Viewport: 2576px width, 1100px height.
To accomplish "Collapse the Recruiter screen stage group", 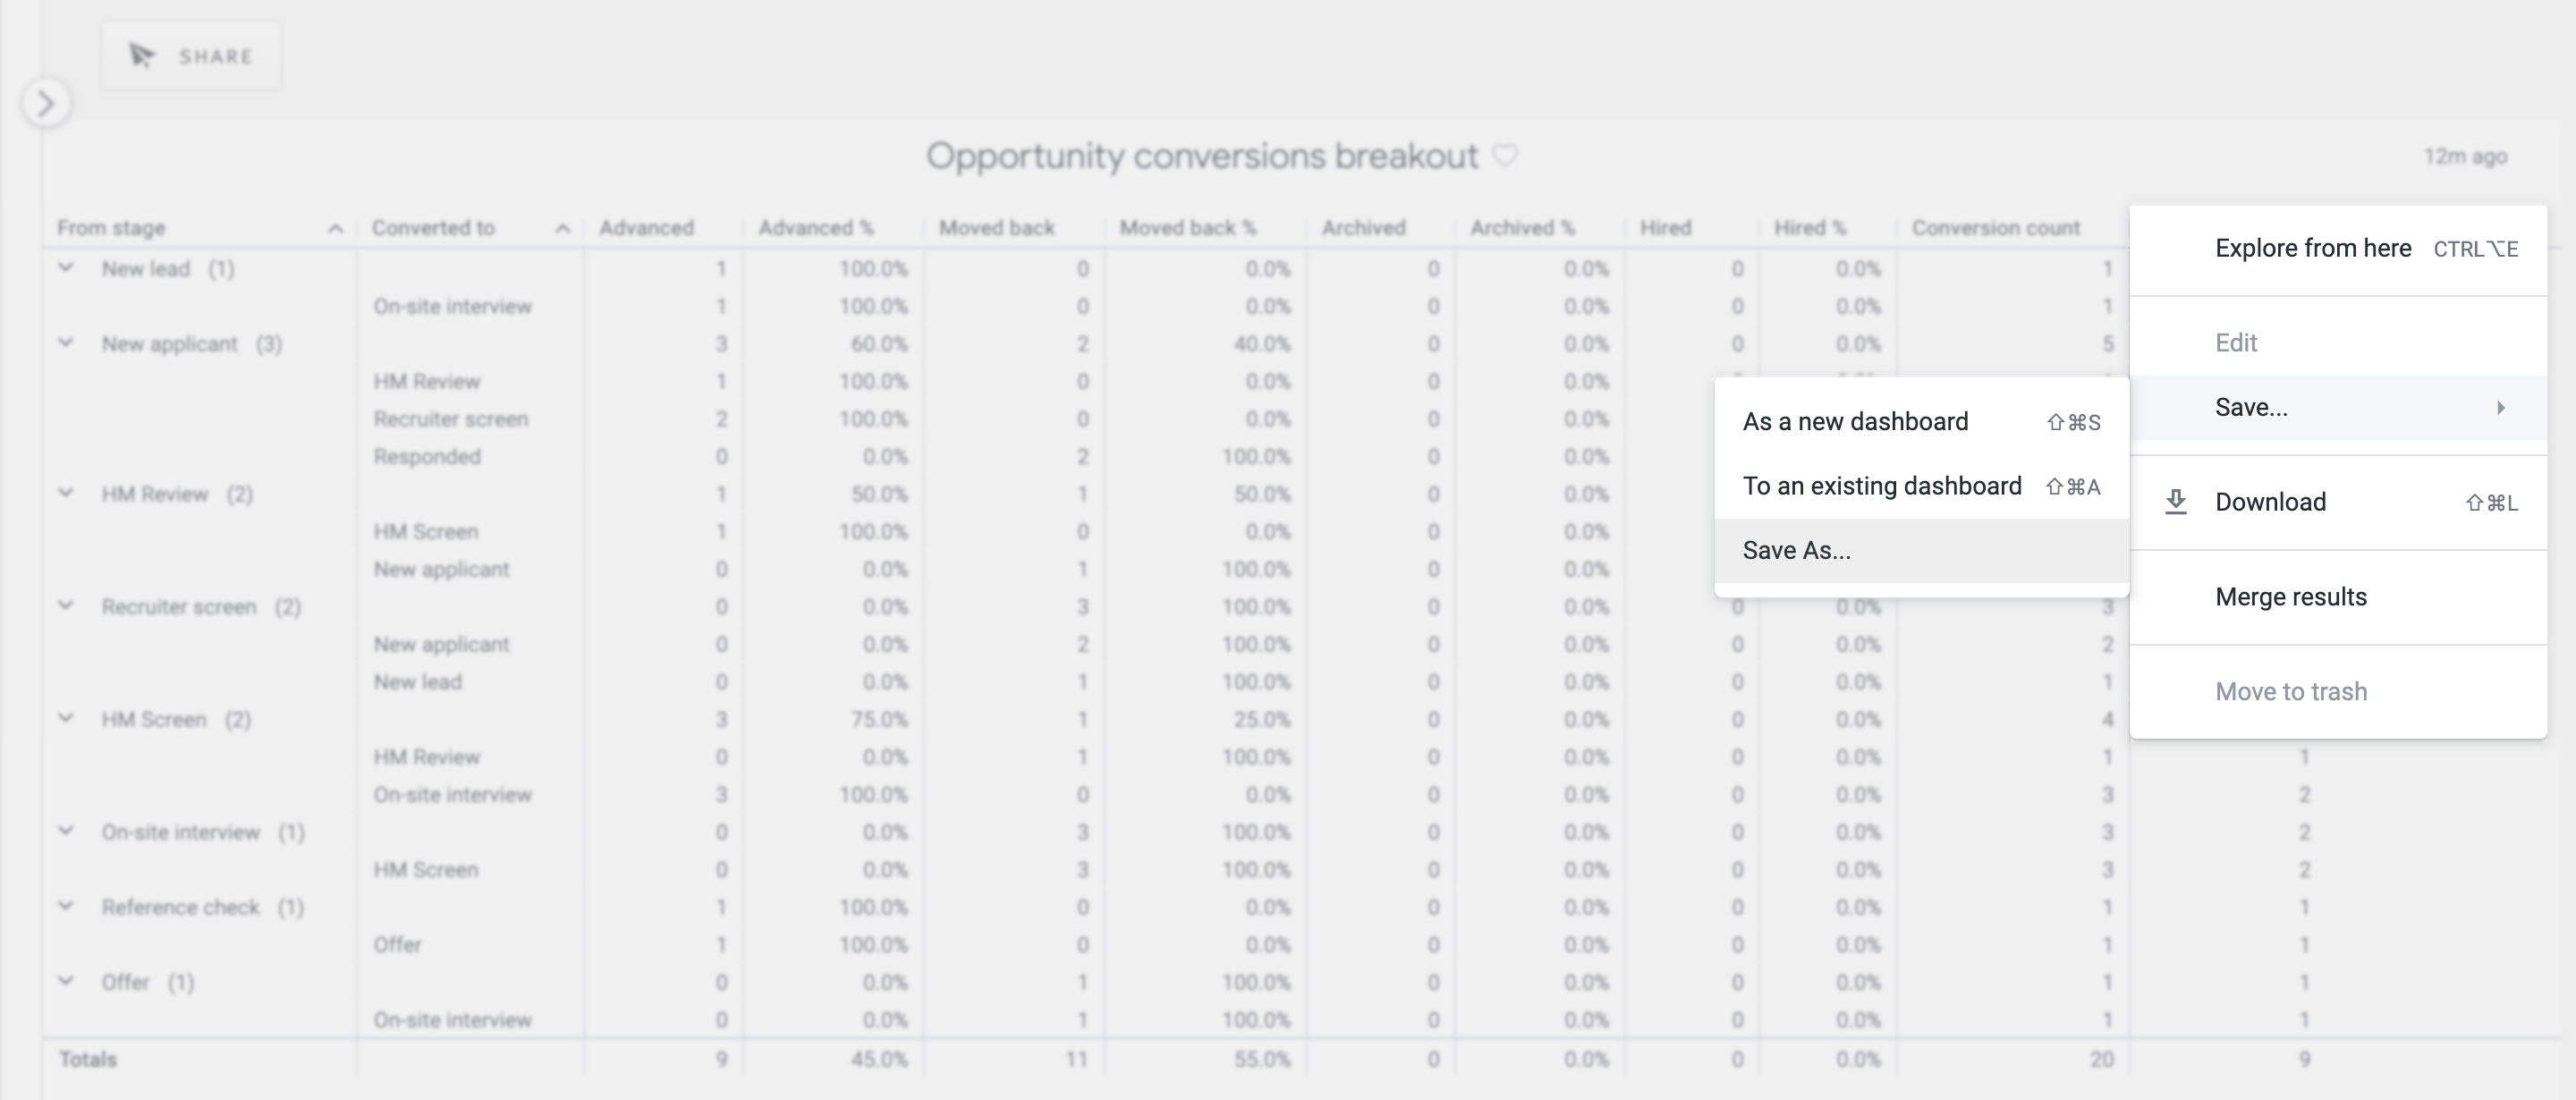I will pos(67,606).
